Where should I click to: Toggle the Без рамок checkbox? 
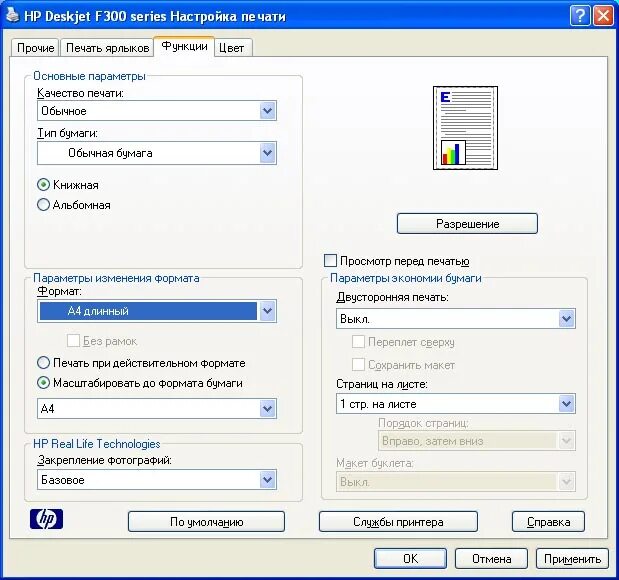pos(73,341)
